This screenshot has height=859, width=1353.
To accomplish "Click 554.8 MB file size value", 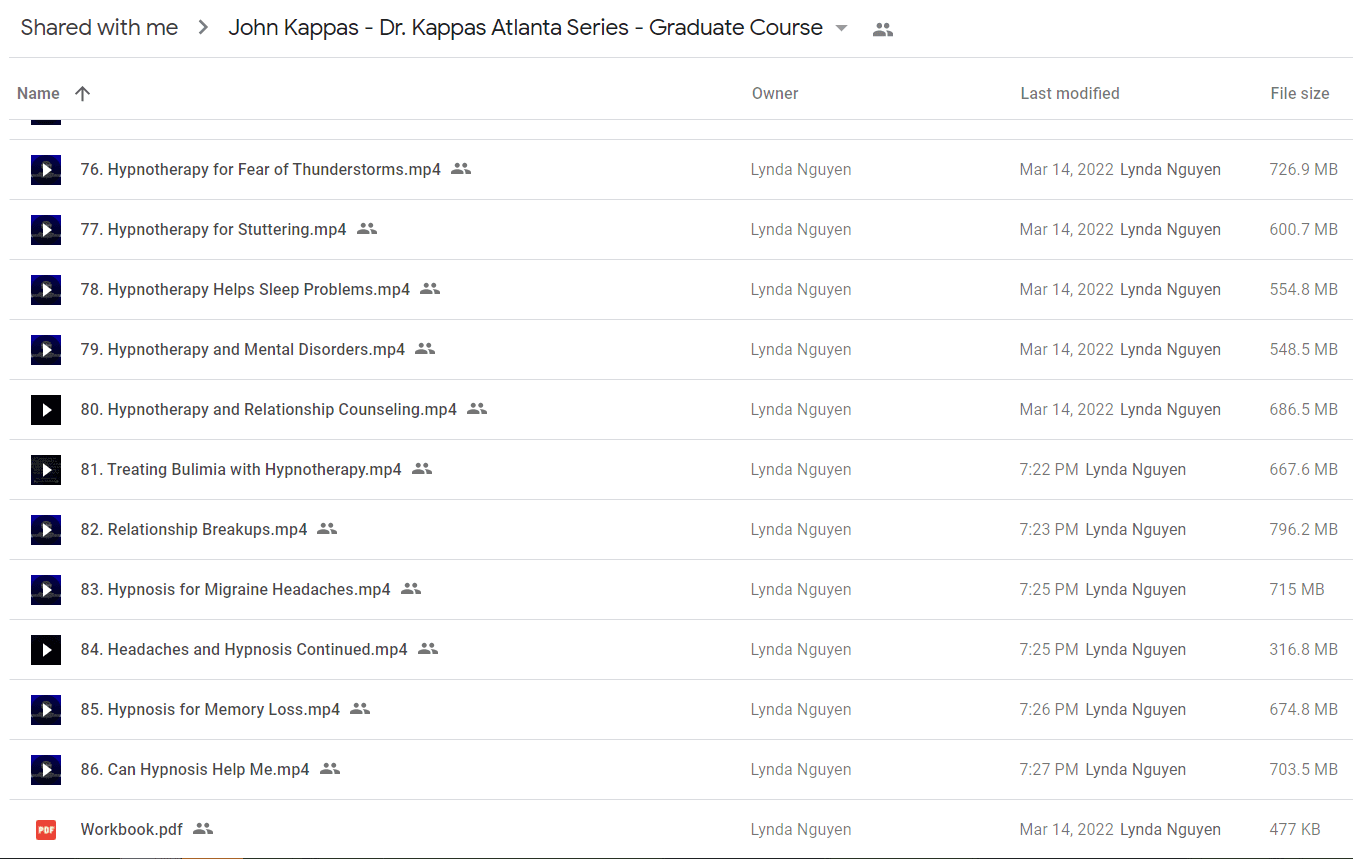I will point(1303,290).
